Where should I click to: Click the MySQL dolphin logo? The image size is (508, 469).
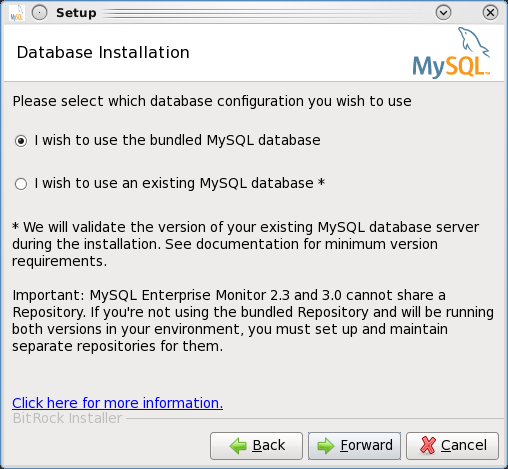pyautogui.click(x=451, y=53)
